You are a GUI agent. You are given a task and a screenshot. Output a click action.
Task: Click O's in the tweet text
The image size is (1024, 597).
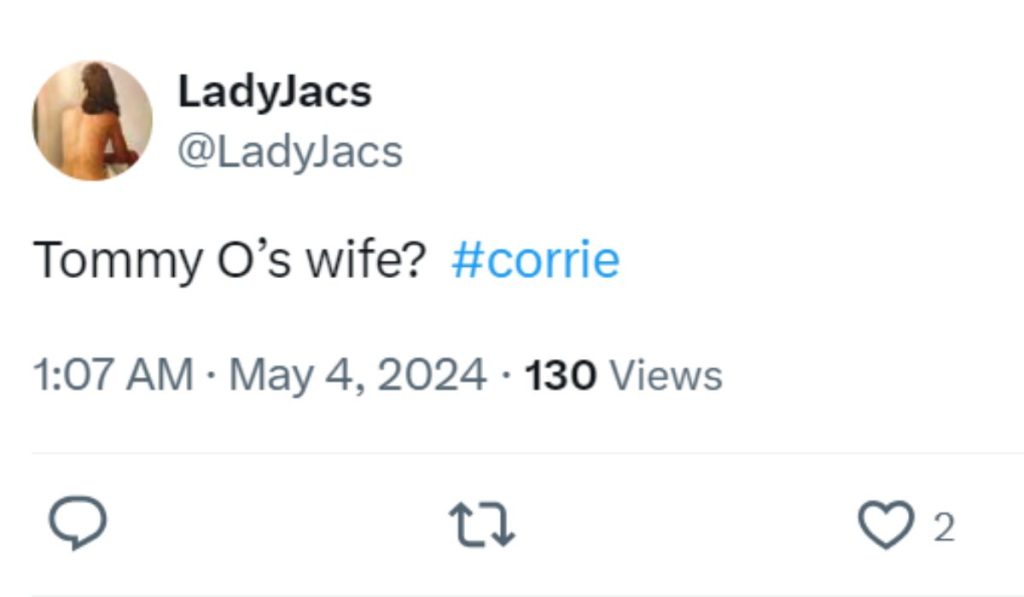[254, 260]
